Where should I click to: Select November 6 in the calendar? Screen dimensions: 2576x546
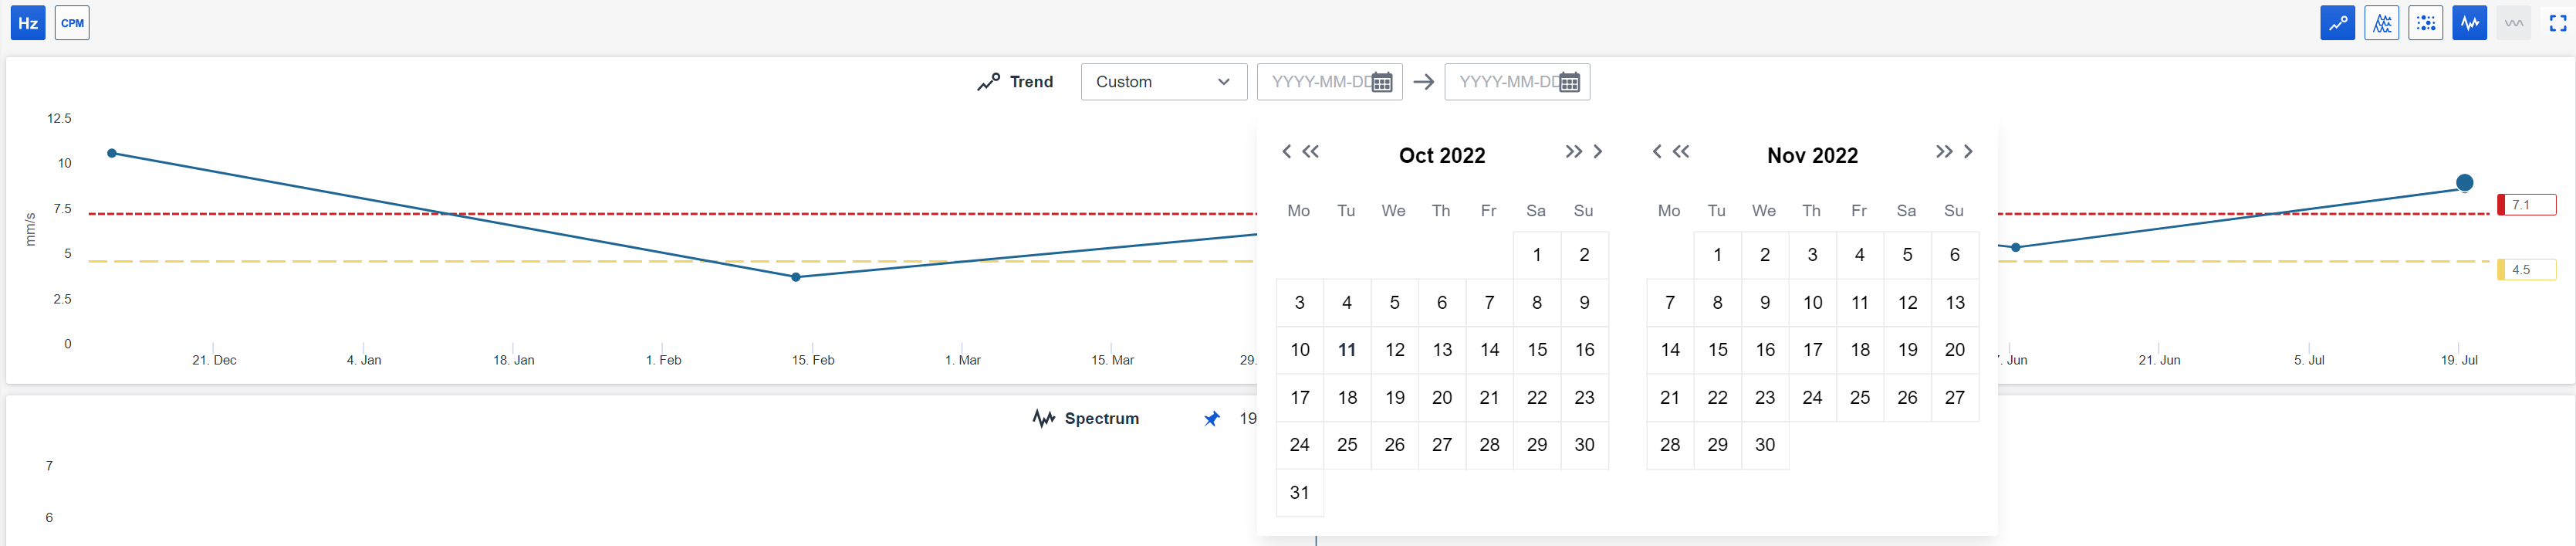pos(1955,255)
